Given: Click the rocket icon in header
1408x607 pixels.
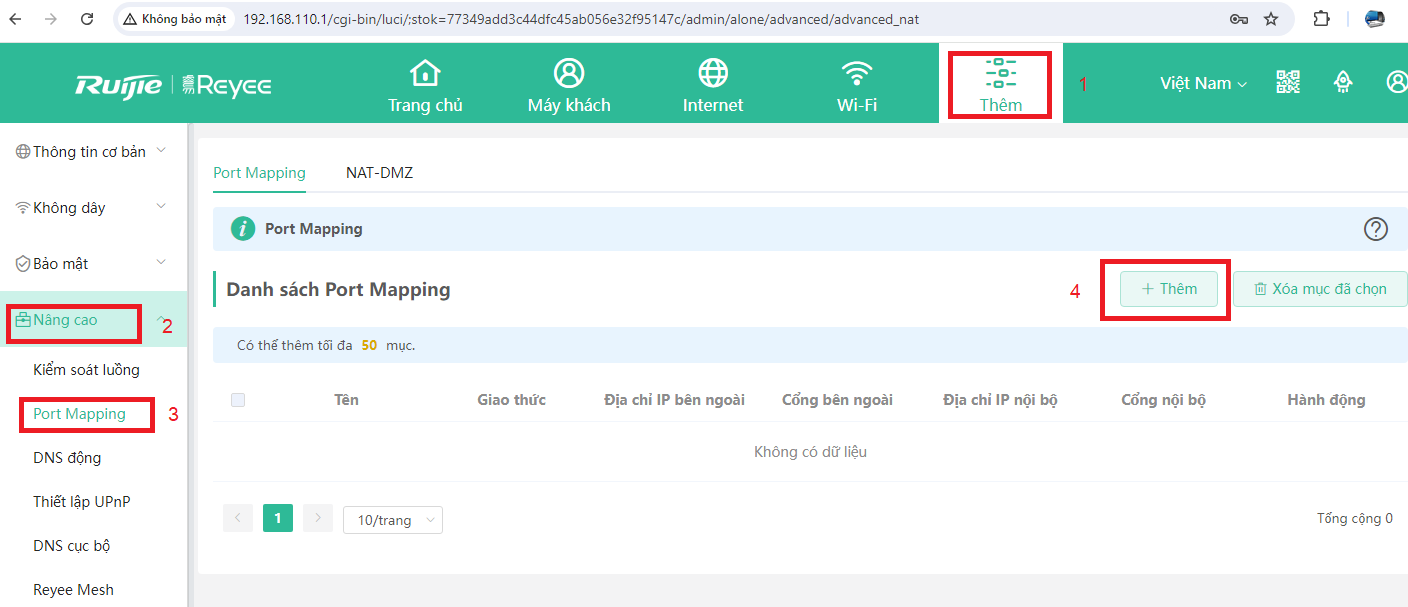Looking at the screenshot, I should (x=1343, y=83).
